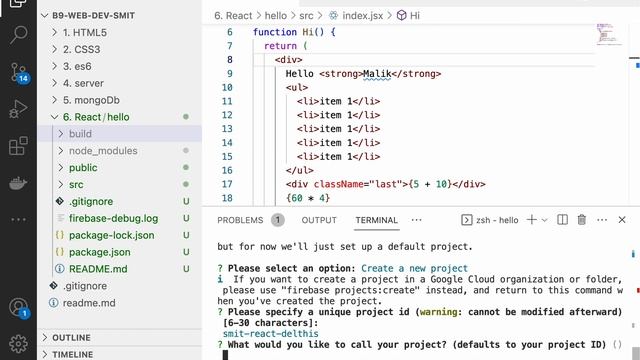Image resolution: width=640 pixels, height=360 pixels.
Task: Click the index.jsx breadcrumb
Action: tap(356, 16)
